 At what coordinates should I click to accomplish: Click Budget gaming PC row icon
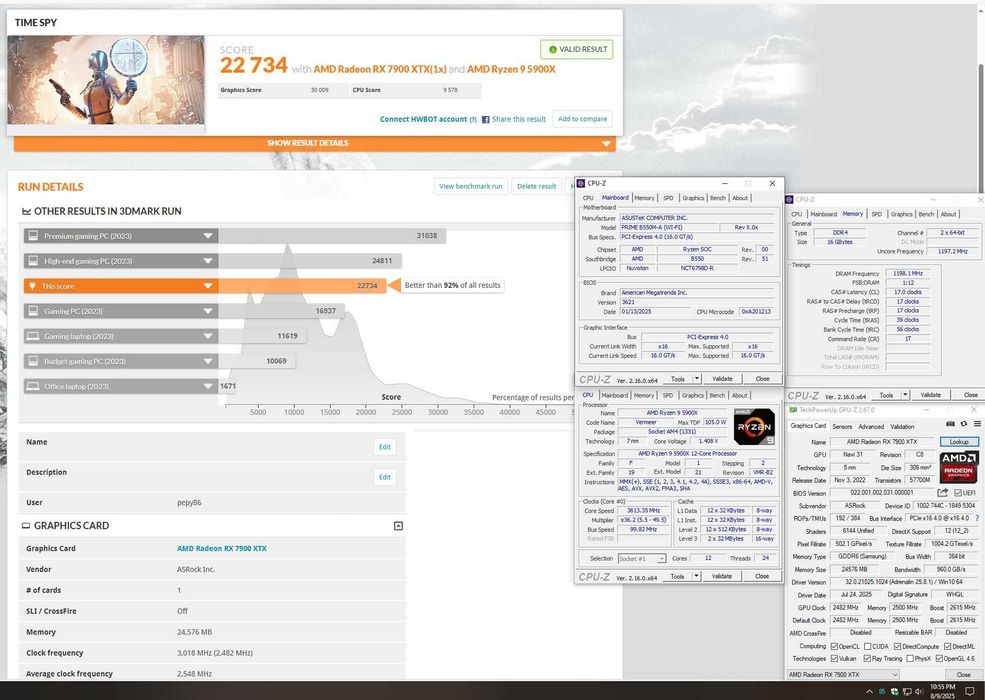click(32, 361)
